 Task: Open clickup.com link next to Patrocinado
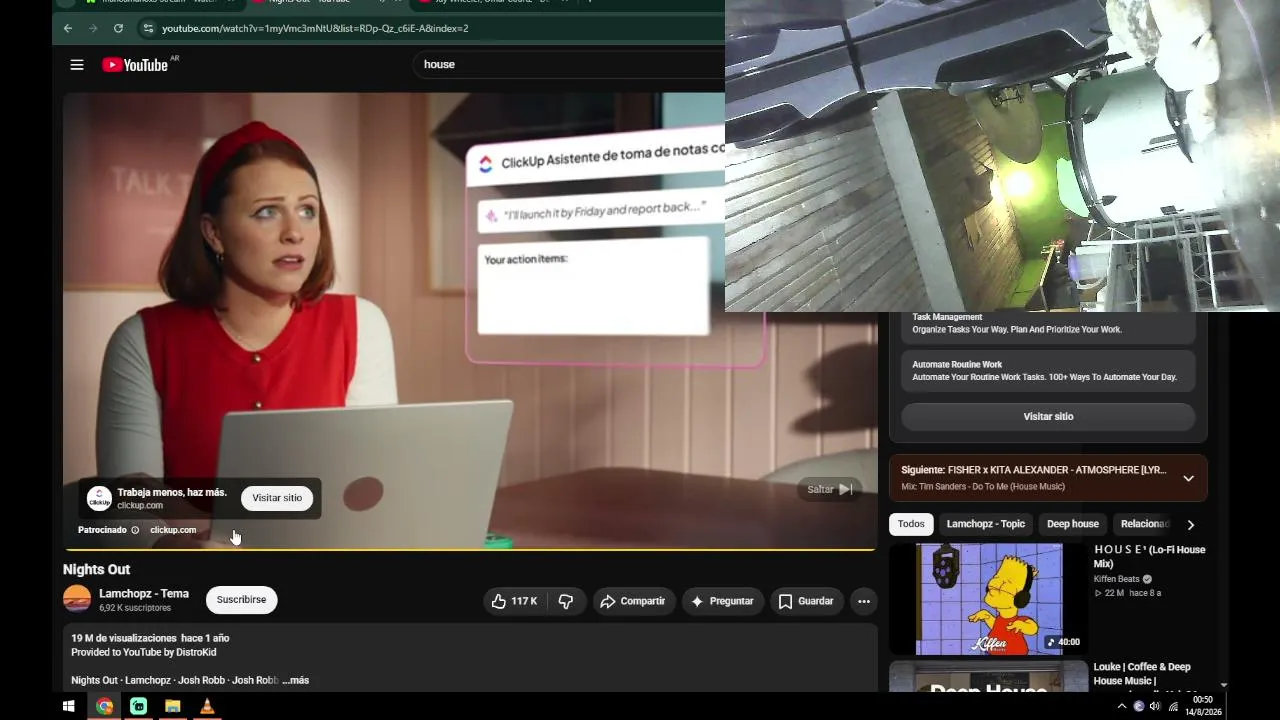coord(173,530)
